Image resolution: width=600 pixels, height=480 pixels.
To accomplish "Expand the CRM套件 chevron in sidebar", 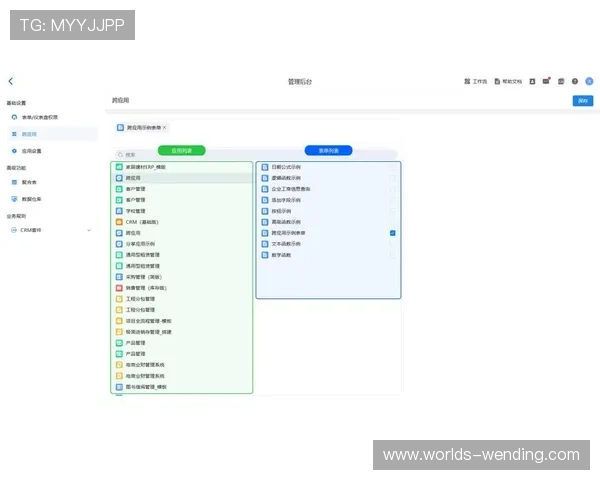I will click(89, 230).
